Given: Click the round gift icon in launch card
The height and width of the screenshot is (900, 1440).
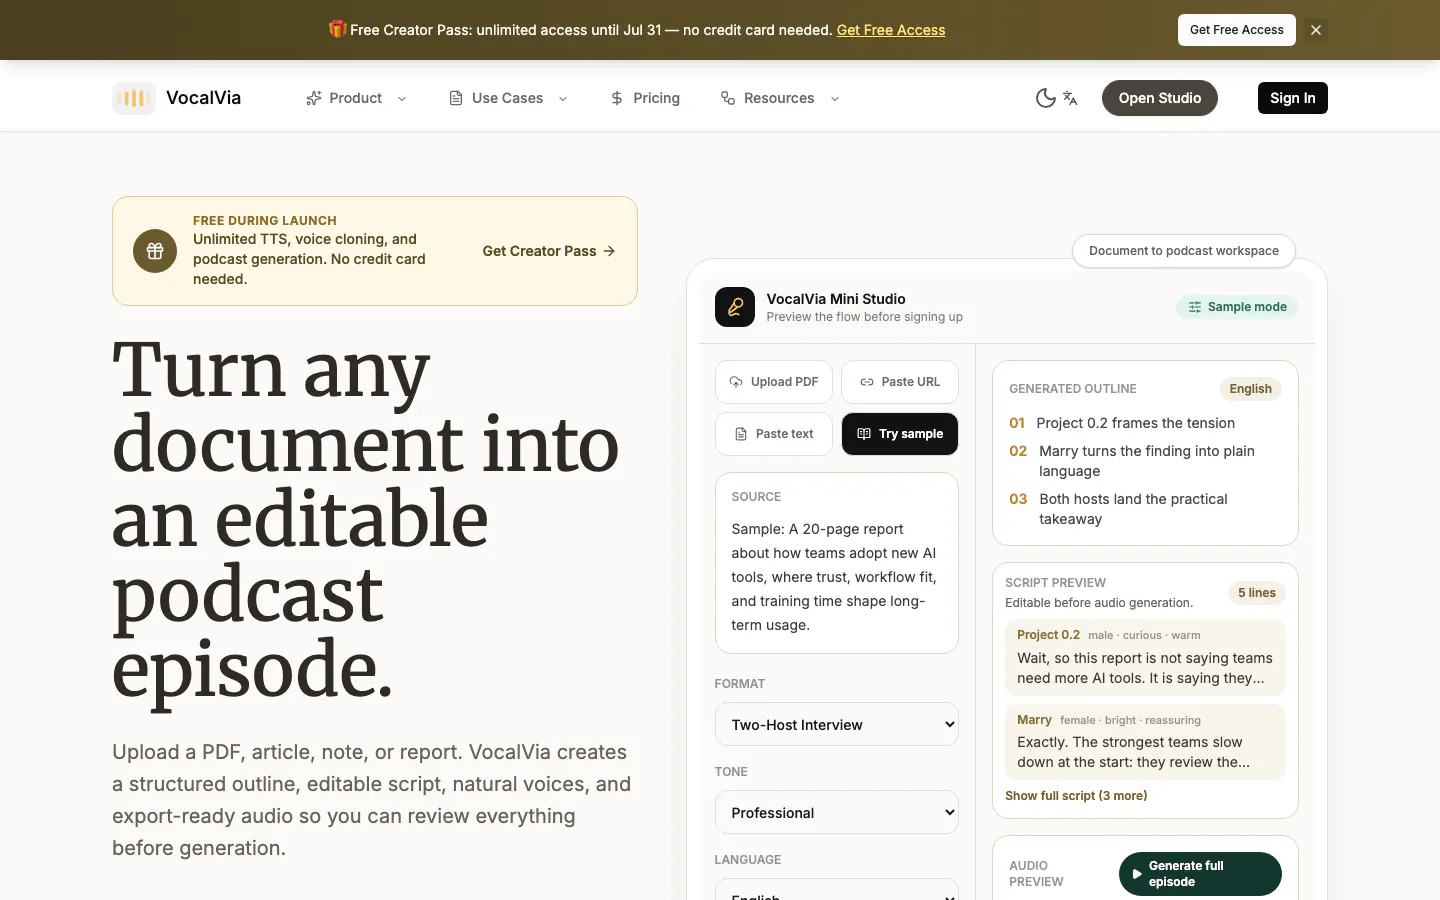Looking at the screenshot, I should click(x=155, y=251).
